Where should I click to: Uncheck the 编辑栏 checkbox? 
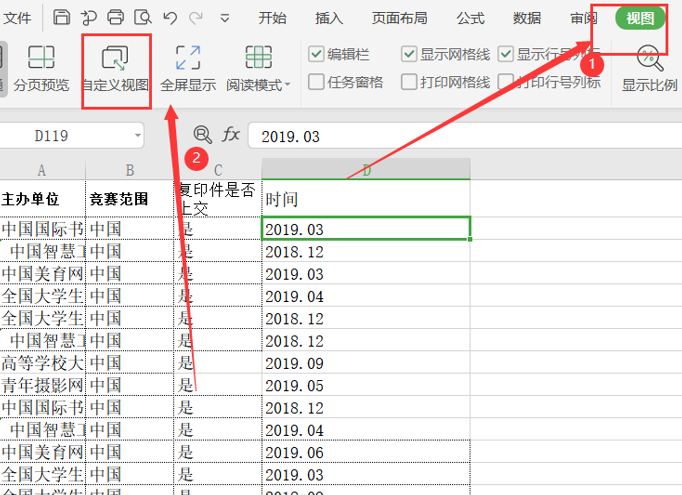click(x=316, y=54)
